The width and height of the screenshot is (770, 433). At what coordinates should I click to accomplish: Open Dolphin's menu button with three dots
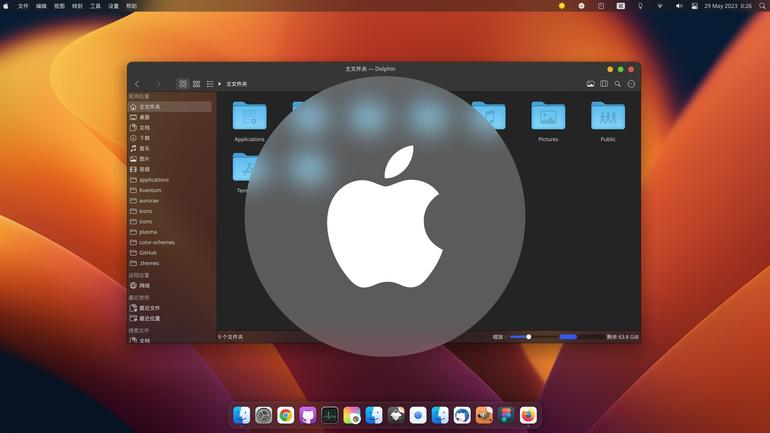click(632, 84)
